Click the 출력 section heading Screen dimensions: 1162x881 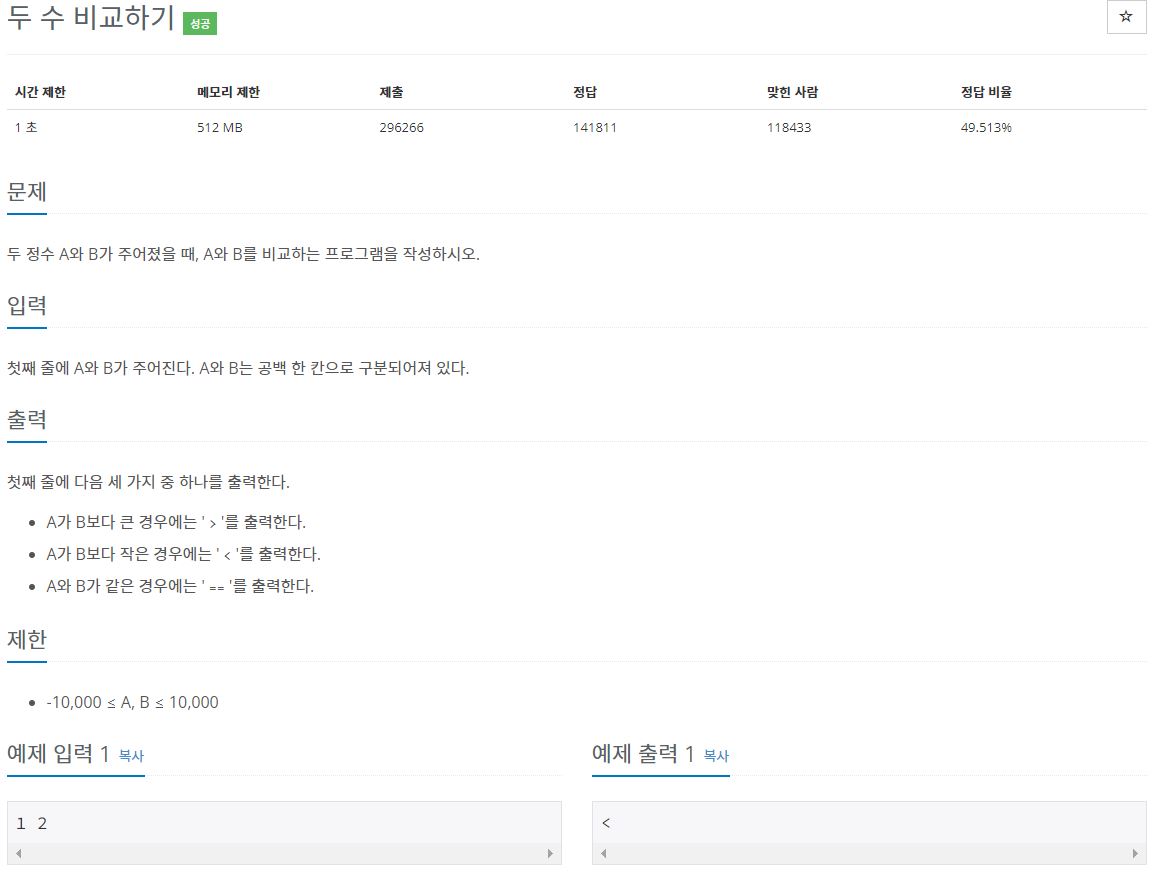coord(27,419)
